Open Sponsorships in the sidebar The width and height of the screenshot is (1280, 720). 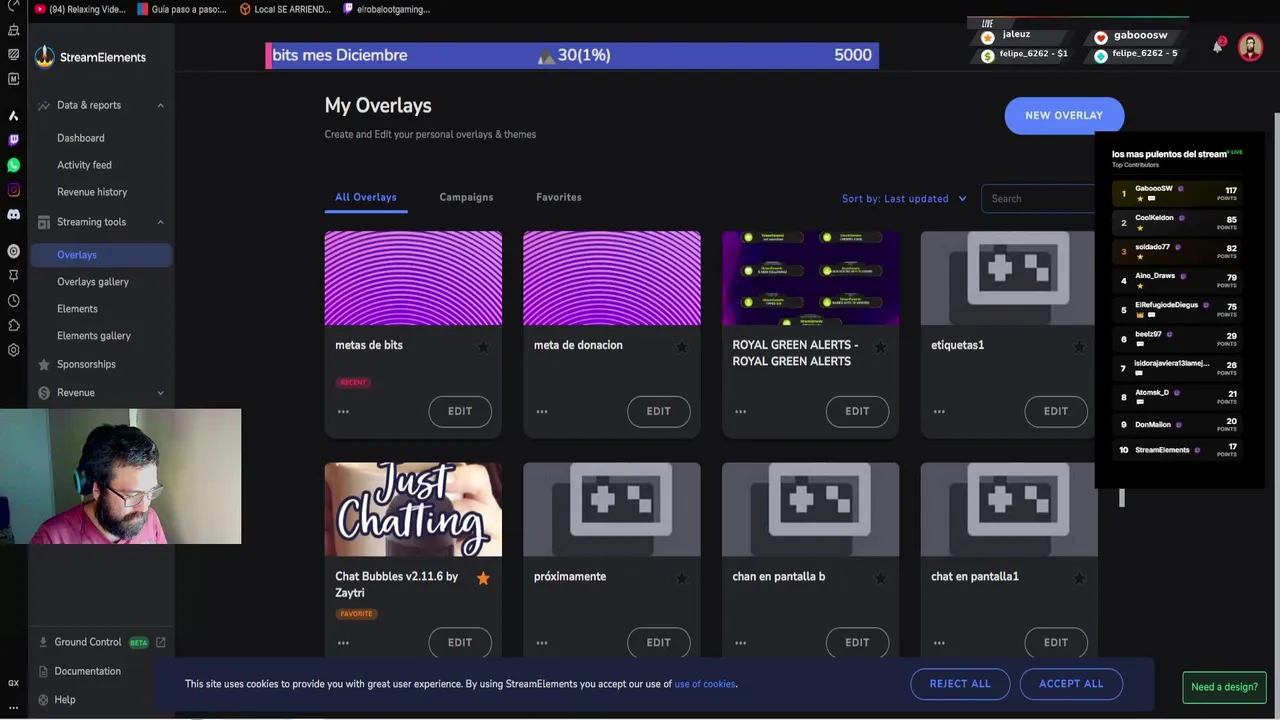(x=86, y=364)
